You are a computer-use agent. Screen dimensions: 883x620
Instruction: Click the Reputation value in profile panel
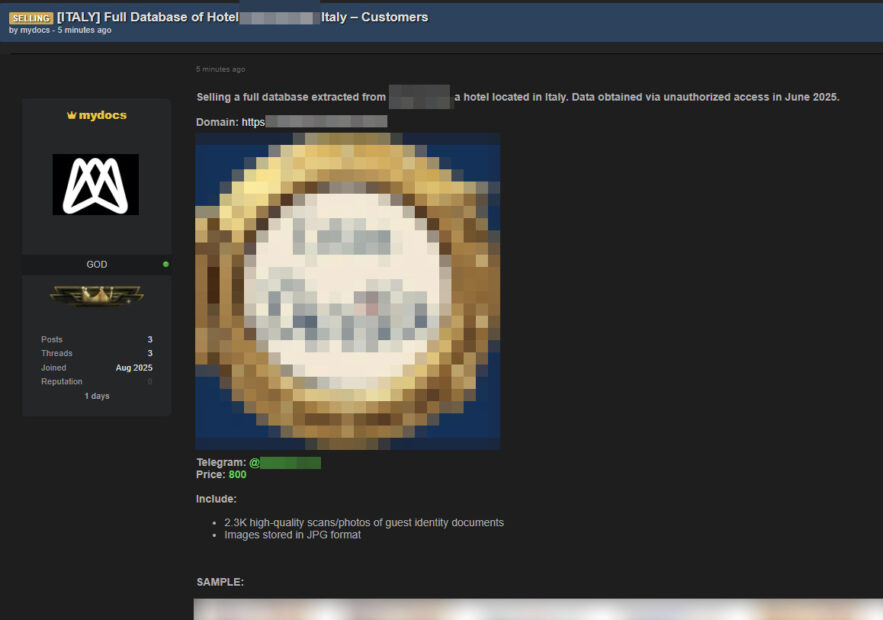pos(149,382)
